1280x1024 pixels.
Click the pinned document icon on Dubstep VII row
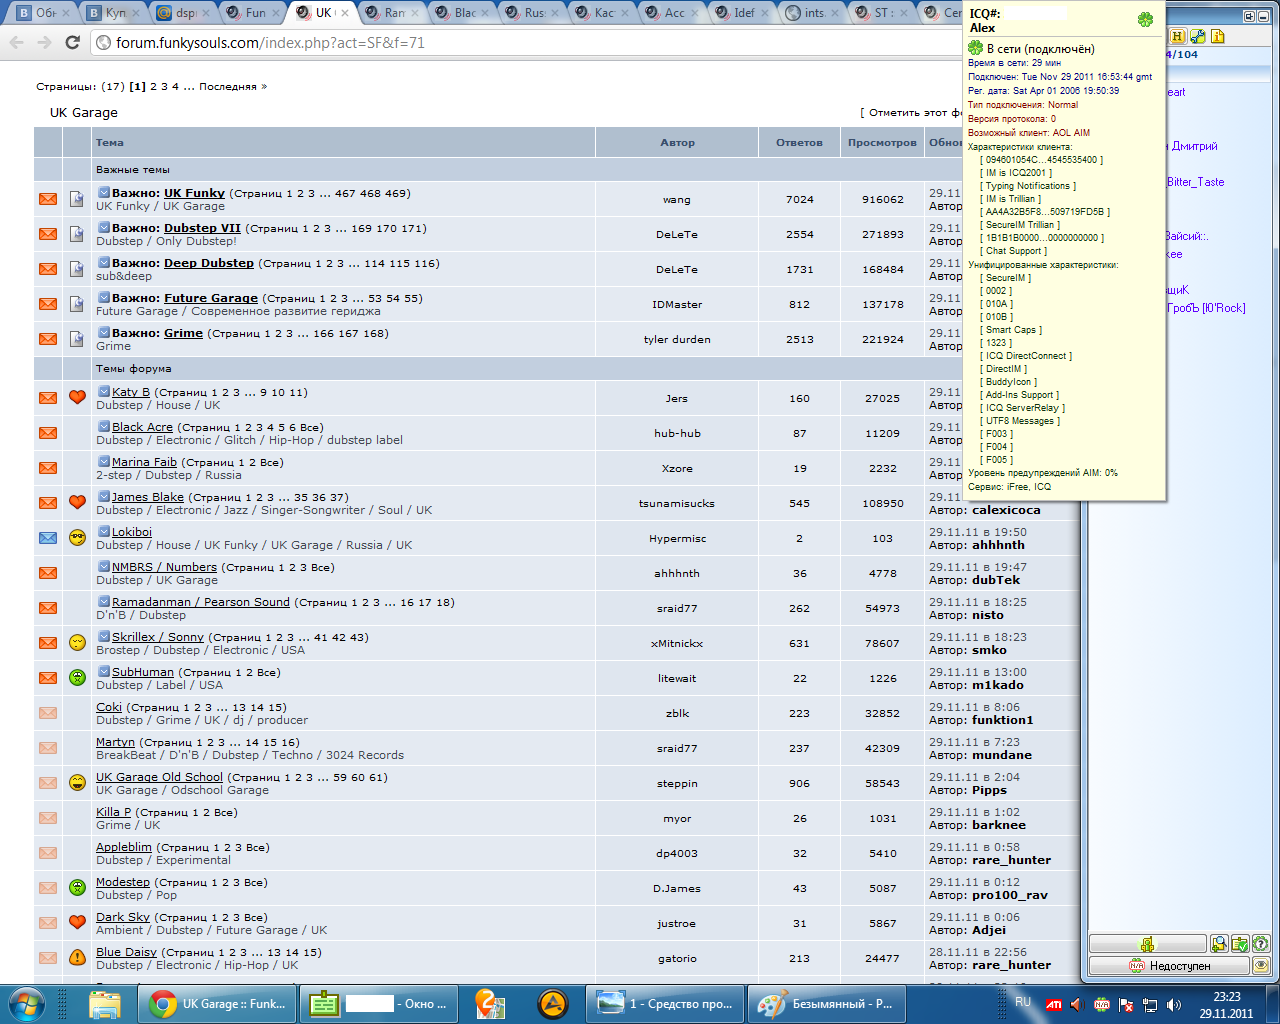77,234
